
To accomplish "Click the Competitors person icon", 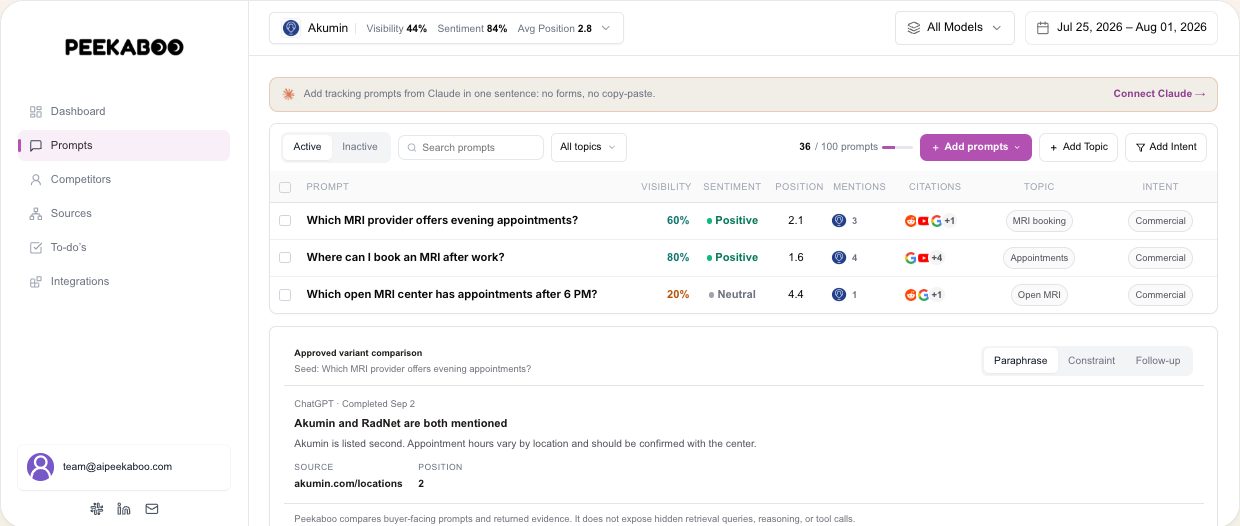I will coord(36,179).
